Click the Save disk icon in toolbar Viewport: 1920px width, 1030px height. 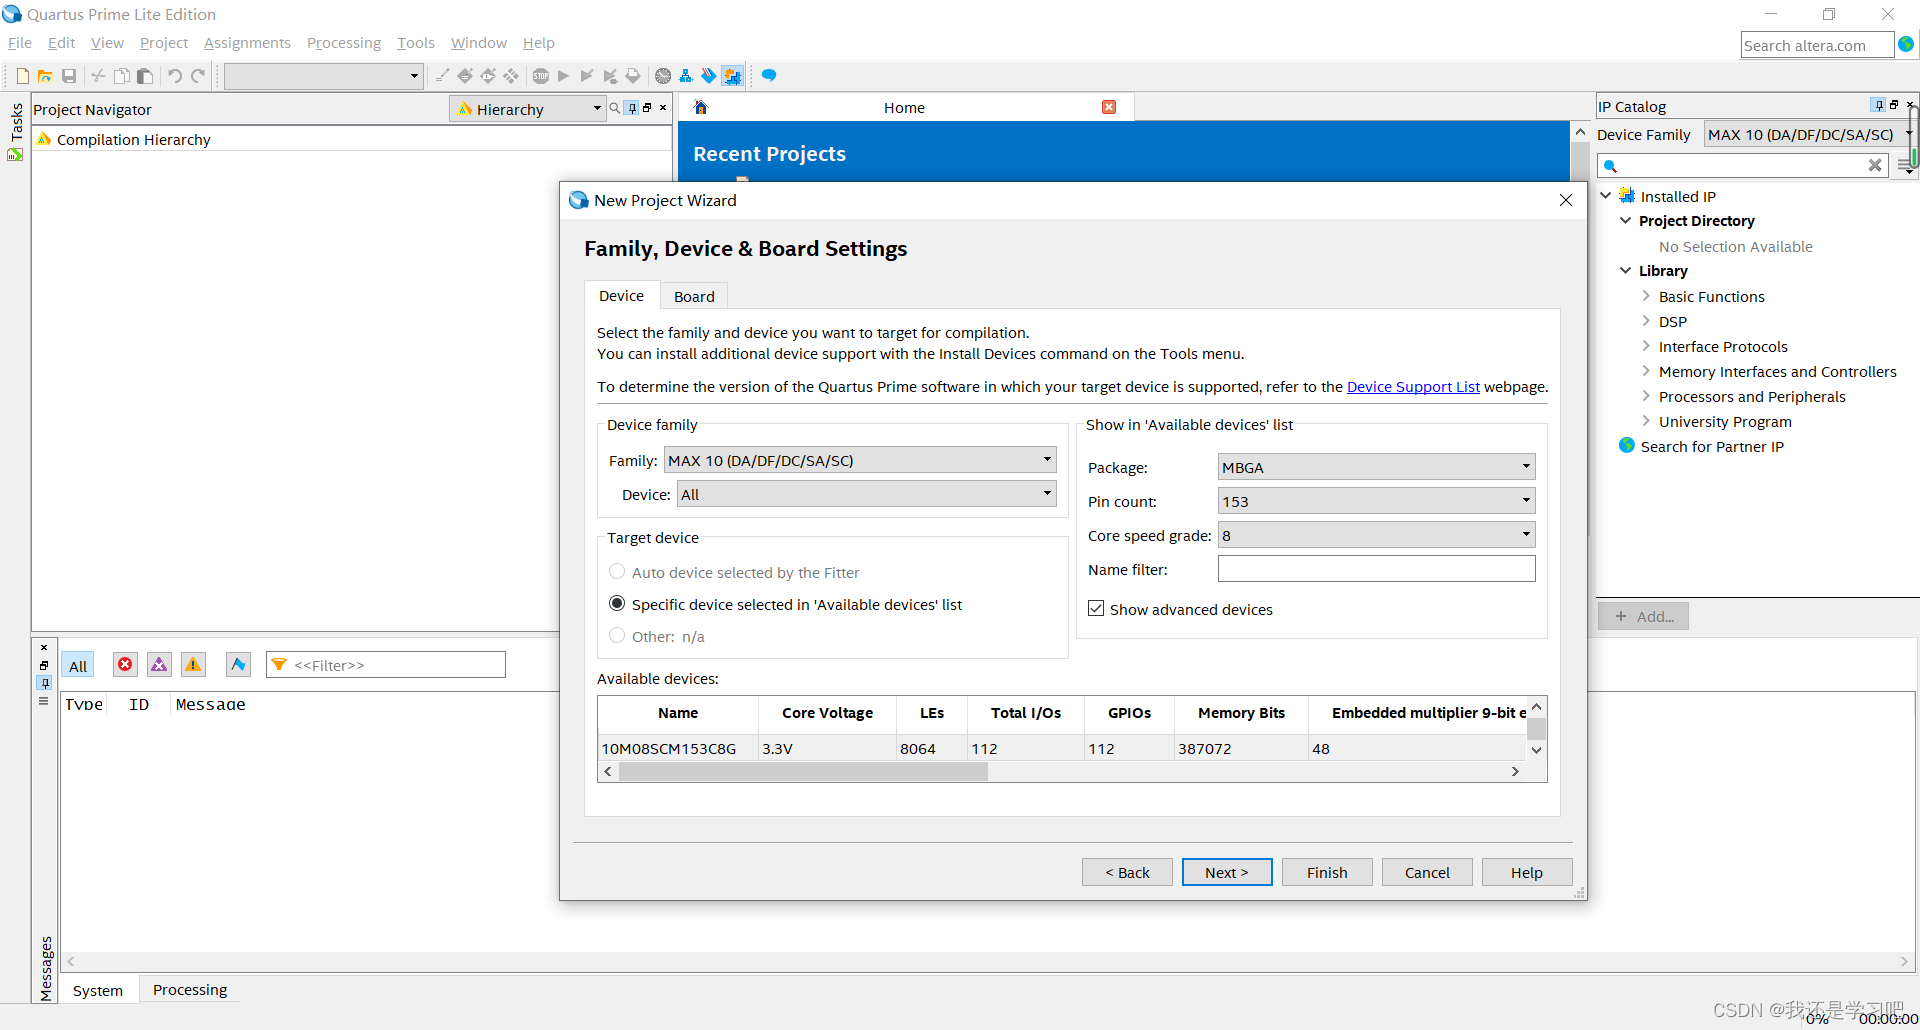(x=69, y=76)
